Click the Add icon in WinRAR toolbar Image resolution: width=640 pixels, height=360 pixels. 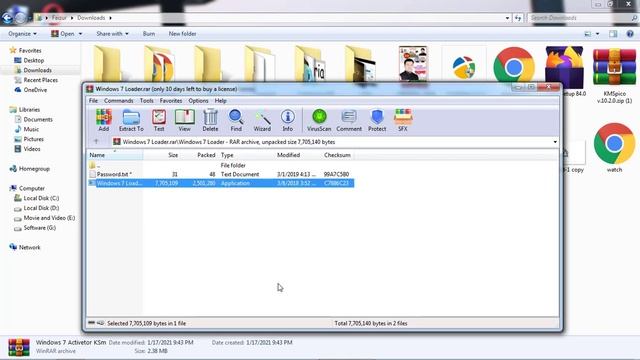(x=104, y=120)
